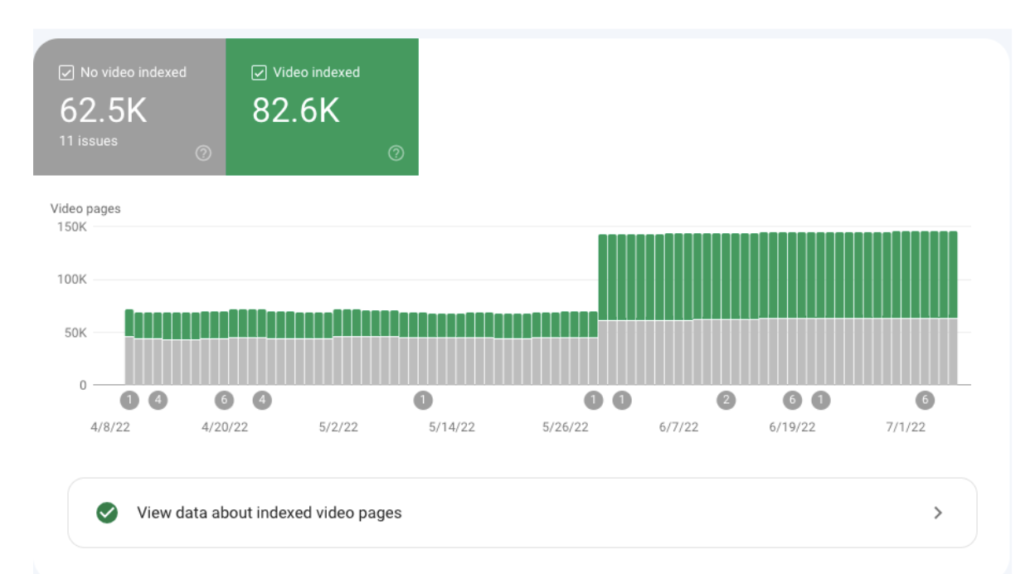Click the 150K y-axis label
The width and height of the screenshot is (1030, 574).
click(72, 227)
